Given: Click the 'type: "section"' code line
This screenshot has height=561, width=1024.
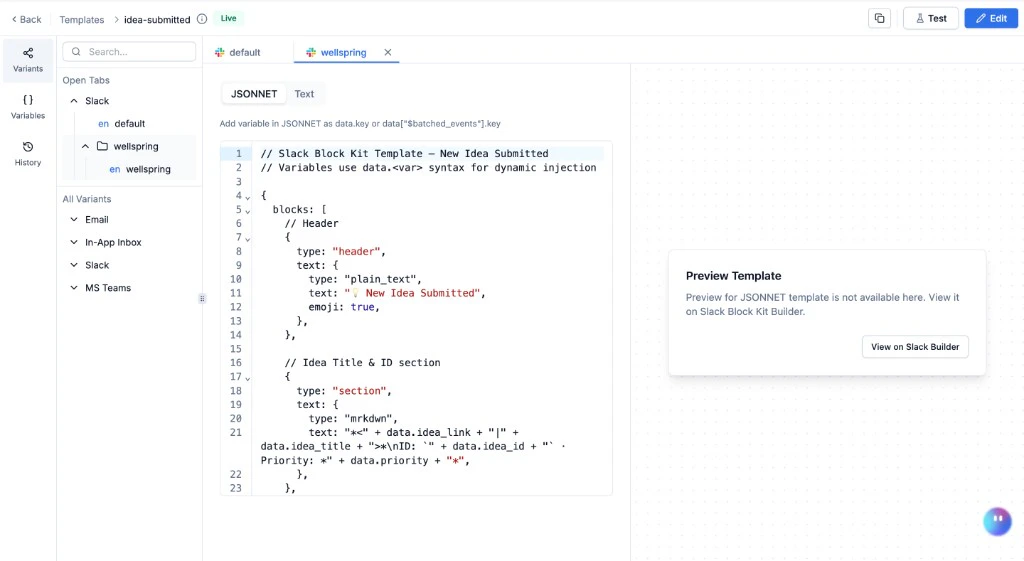Looking at the screenshot, I should (344, 391).
